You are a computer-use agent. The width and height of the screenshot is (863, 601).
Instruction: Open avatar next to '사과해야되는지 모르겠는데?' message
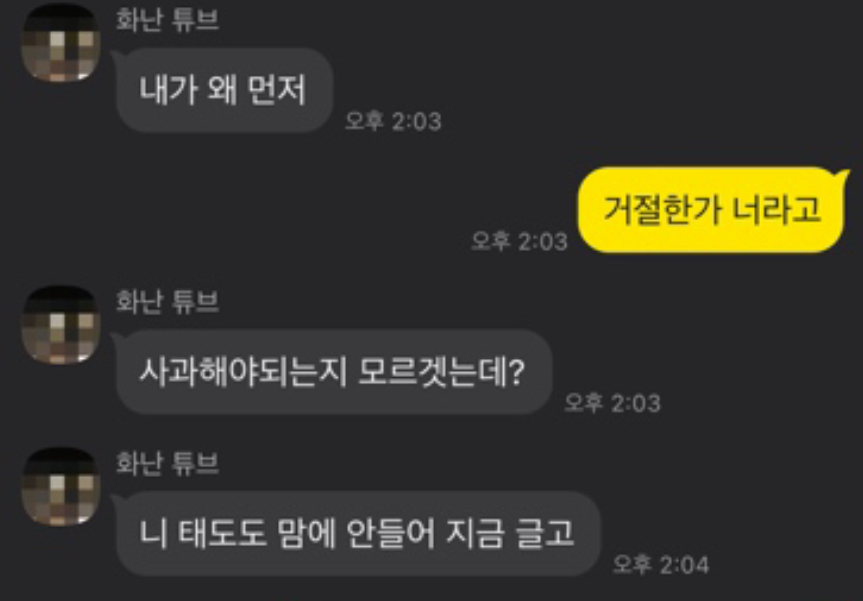point(61,325)
